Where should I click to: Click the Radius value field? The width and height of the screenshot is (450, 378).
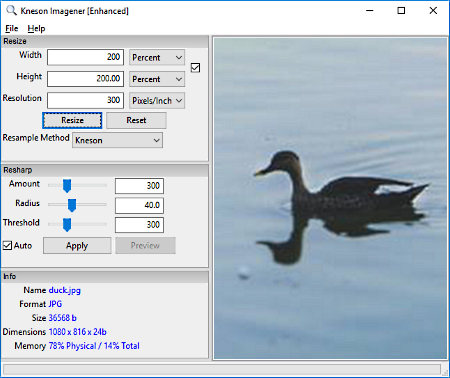pyautogui.click(x=139, y=205)
